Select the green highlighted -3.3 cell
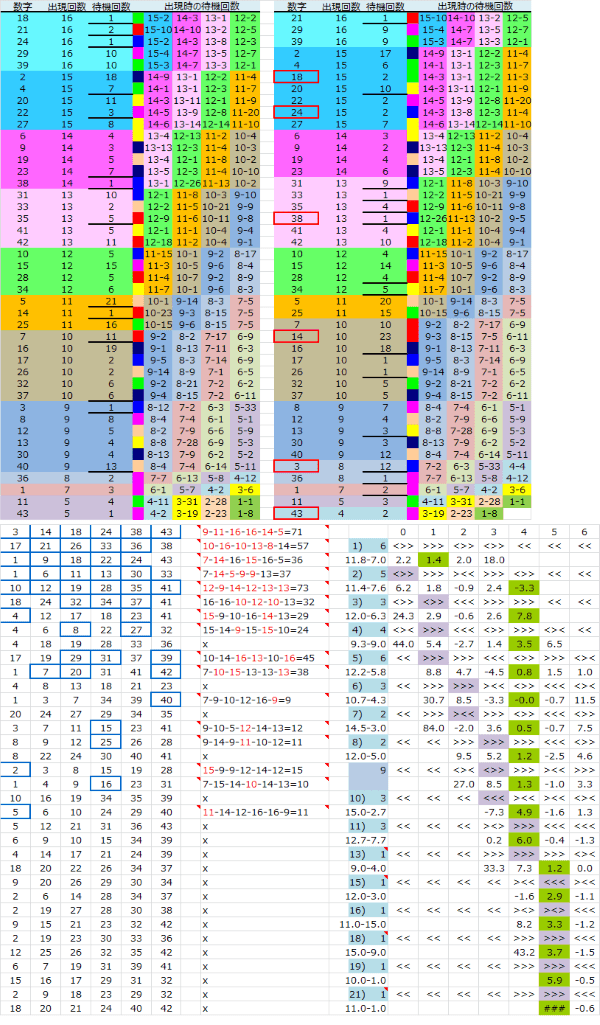 [x=524, y=588]
